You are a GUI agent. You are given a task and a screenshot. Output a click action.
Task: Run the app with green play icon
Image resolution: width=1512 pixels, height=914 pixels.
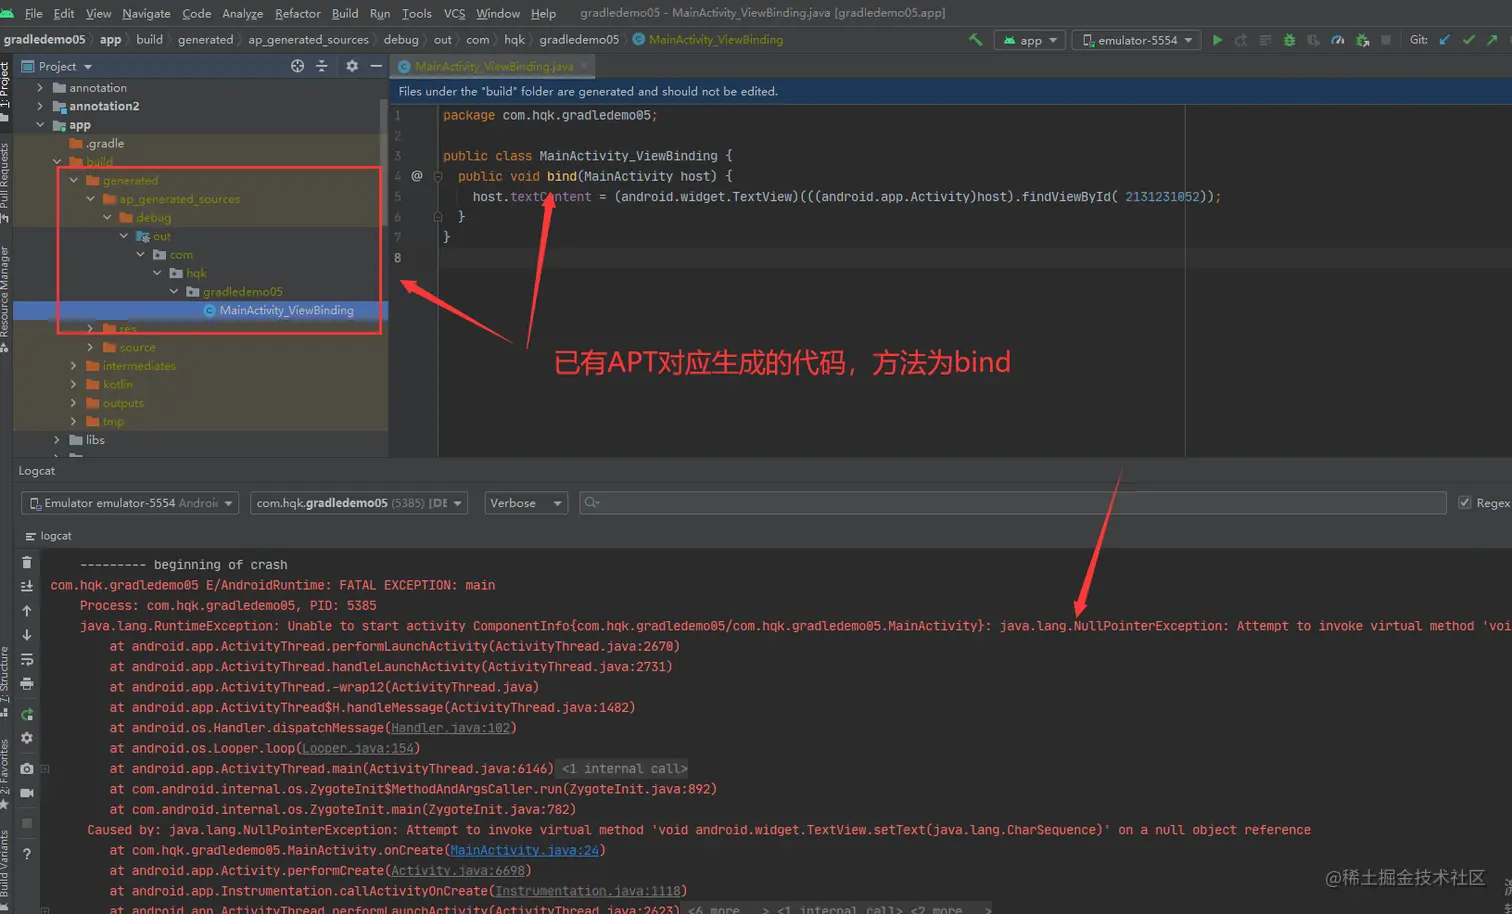coord(1217,40)
